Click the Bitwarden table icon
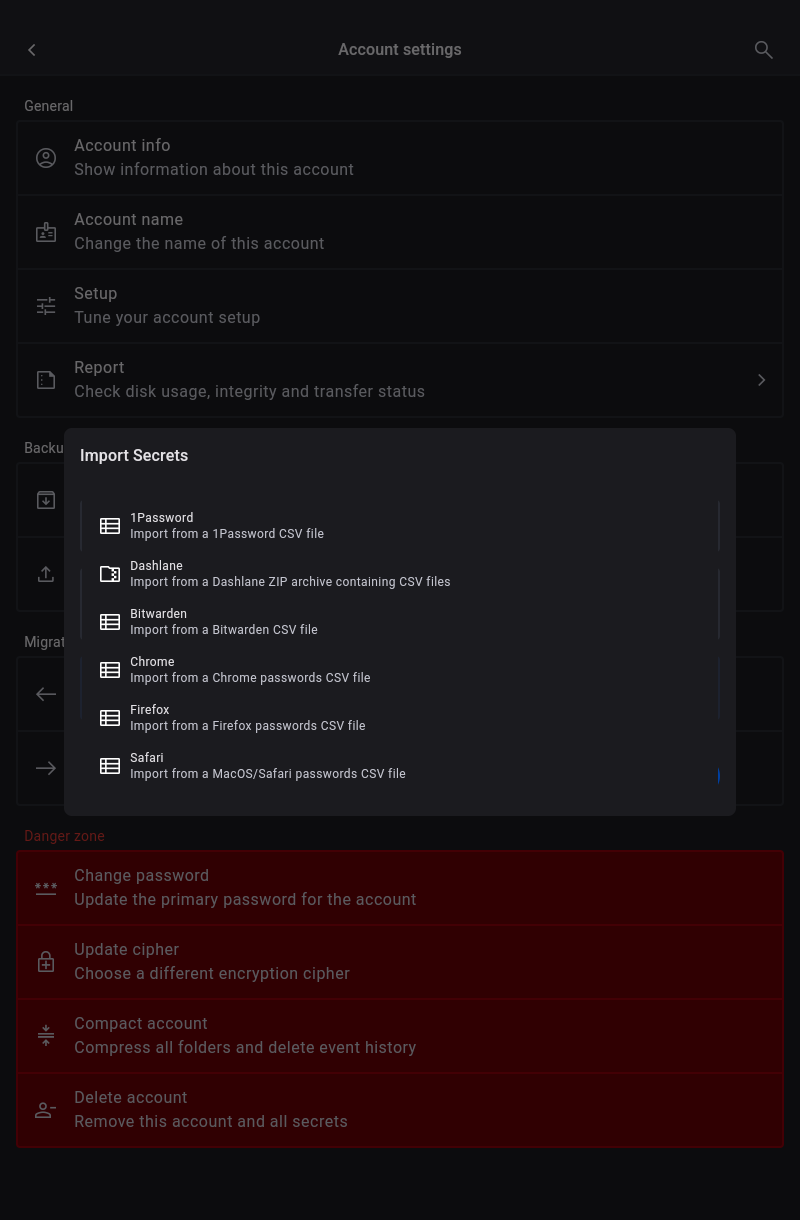Viewport: 800px width, 1220px height. tap(110, 622)
